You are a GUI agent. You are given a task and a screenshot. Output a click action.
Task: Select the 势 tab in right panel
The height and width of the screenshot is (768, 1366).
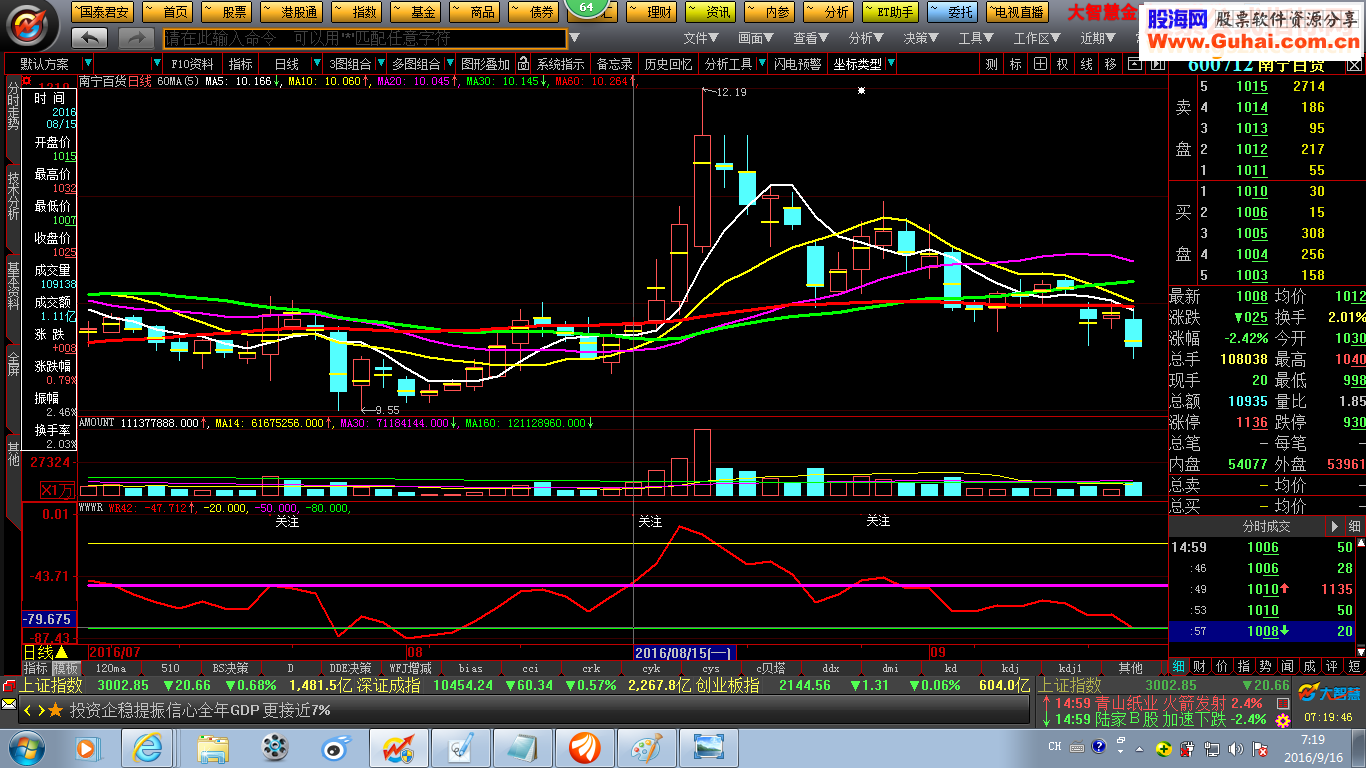(1266, 666)
